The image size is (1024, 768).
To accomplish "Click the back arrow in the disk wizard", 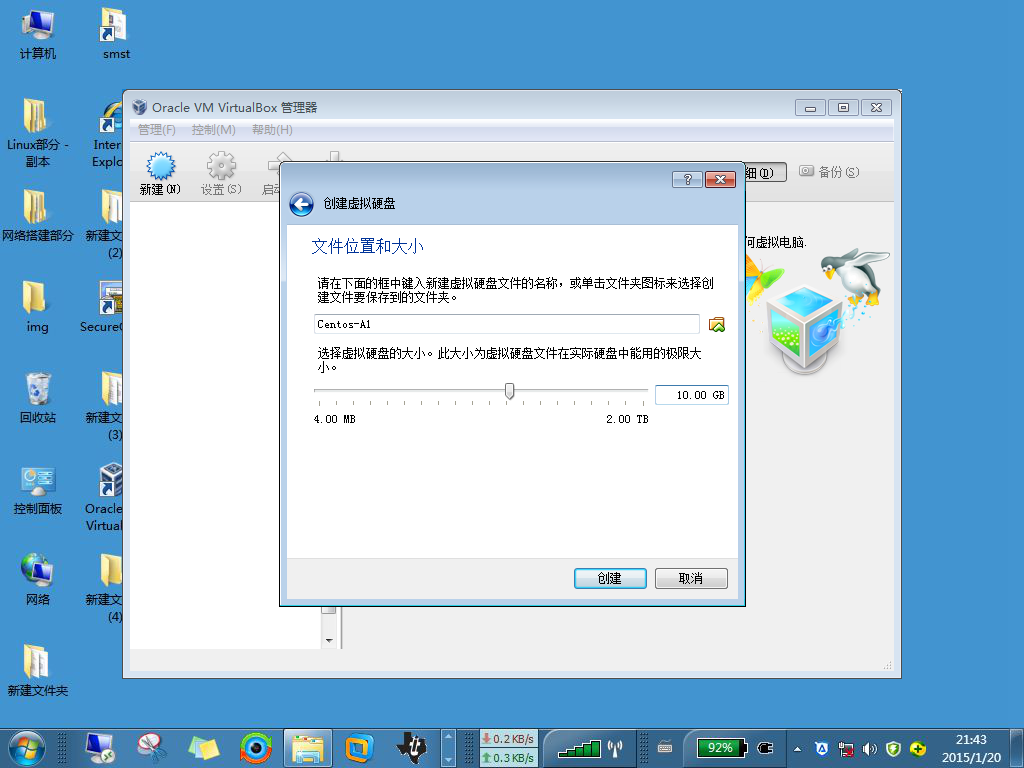I will click(x=301, y=204).
